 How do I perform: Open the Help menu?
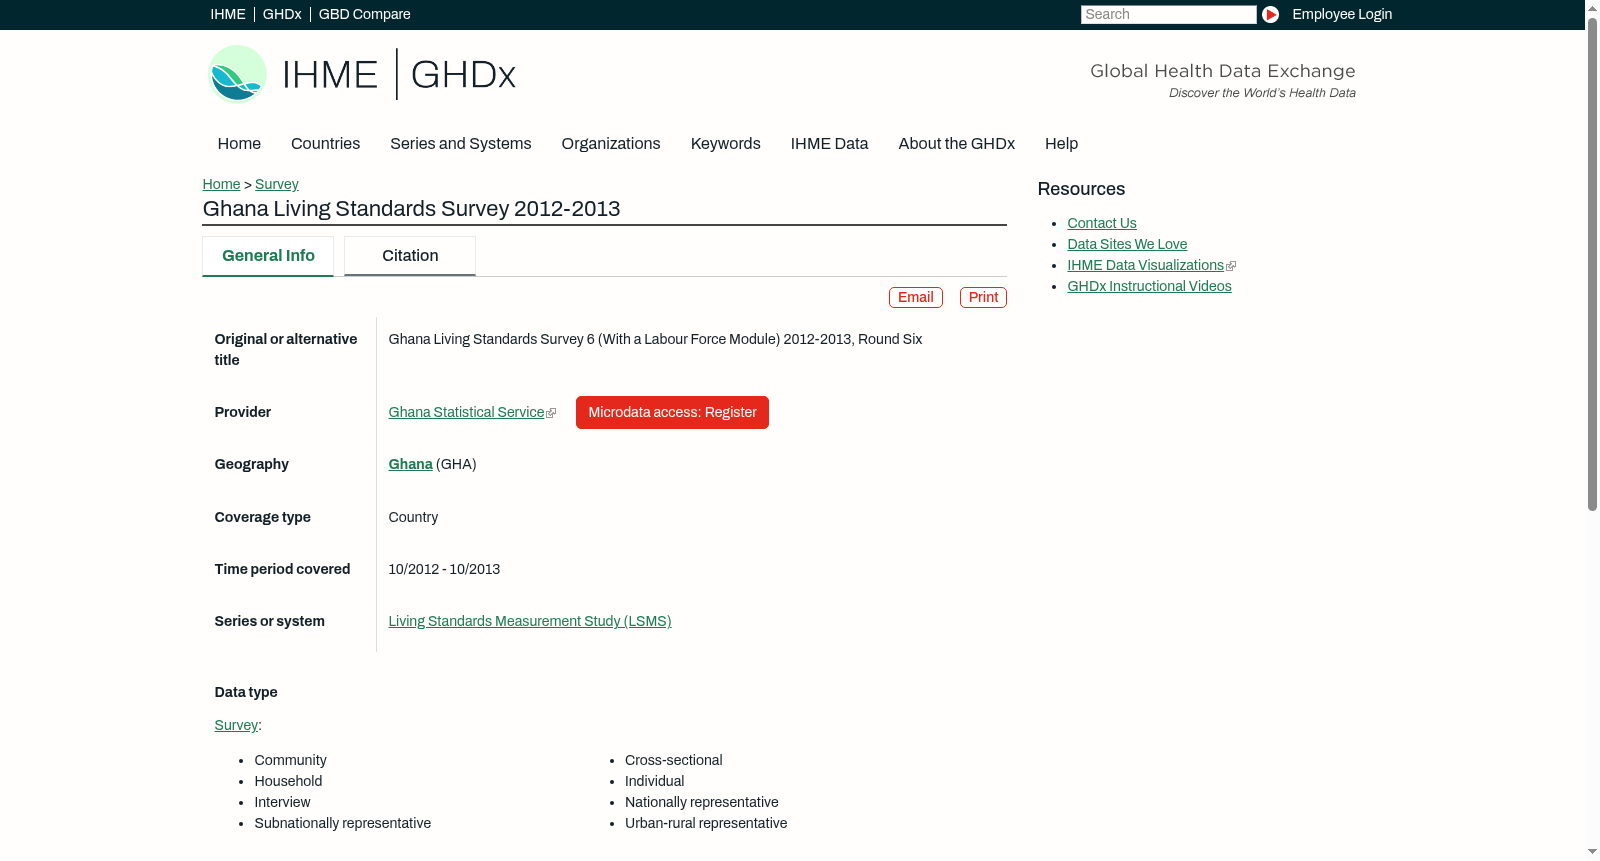coord(1061,144)
